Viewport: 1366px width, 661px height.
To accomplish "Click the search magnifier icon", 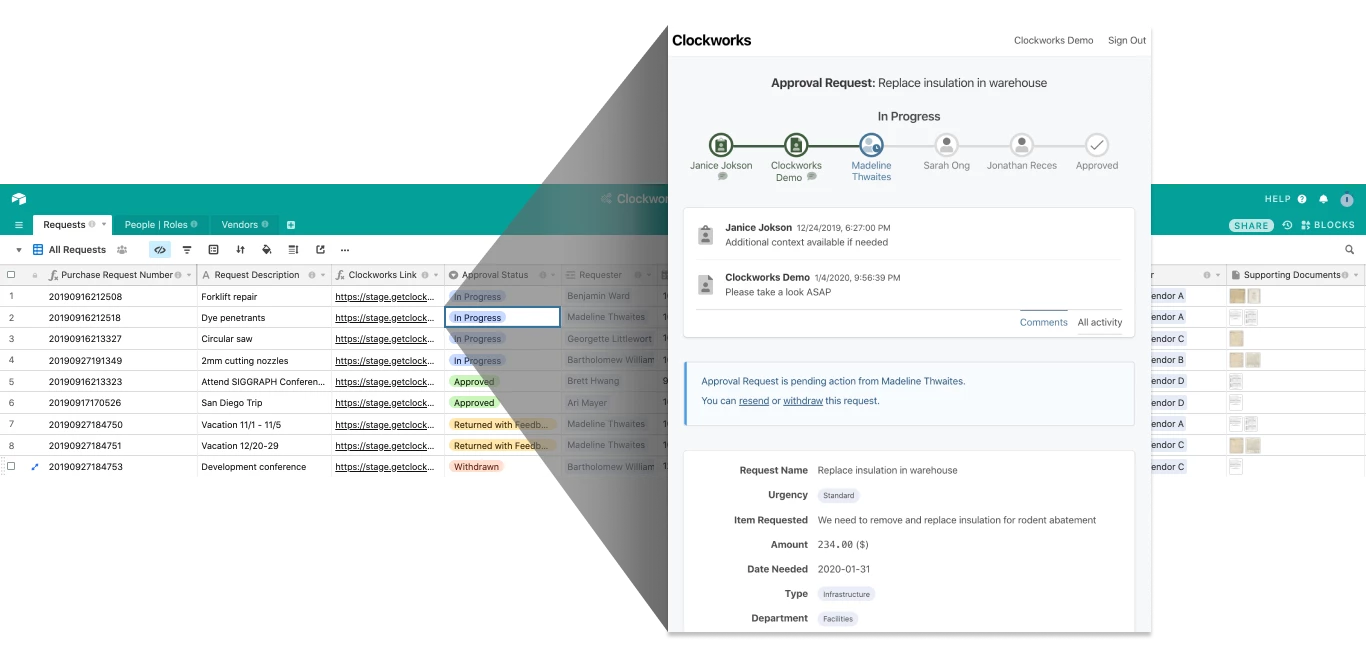I will click(1349, 250).
